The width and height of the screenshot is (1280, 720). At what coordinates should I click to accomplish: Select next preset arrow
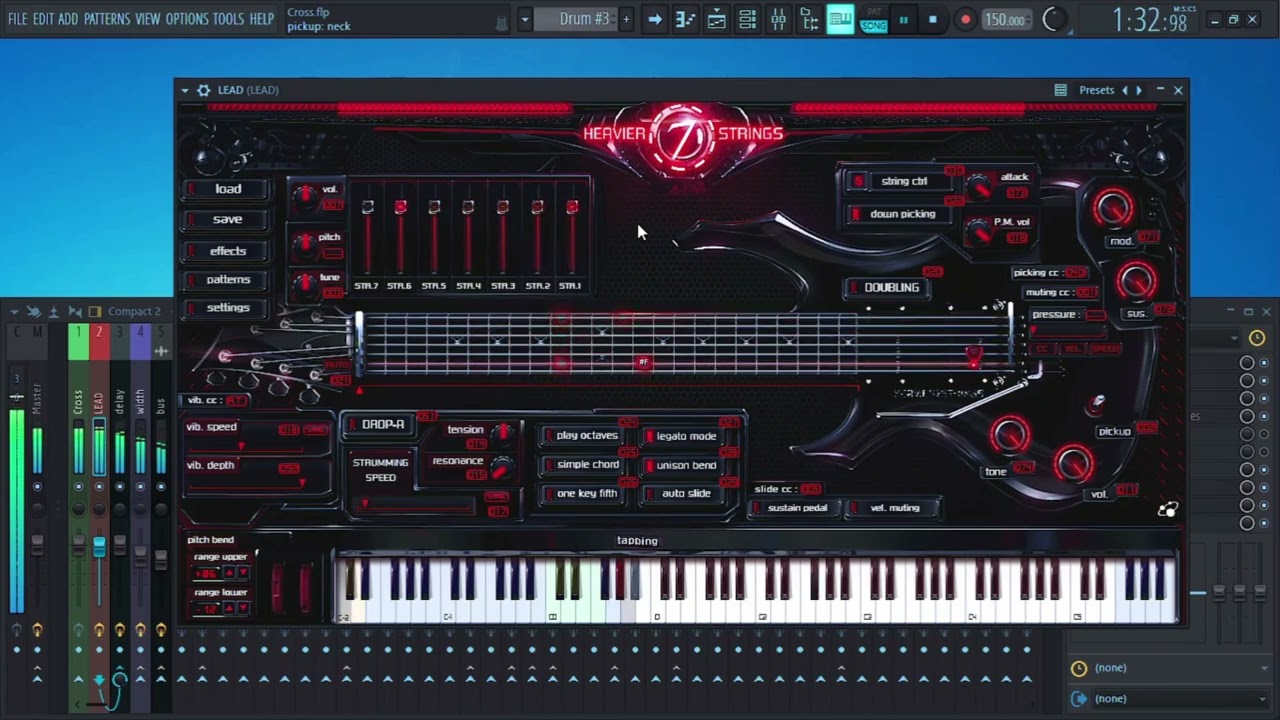coord(1139,90)
